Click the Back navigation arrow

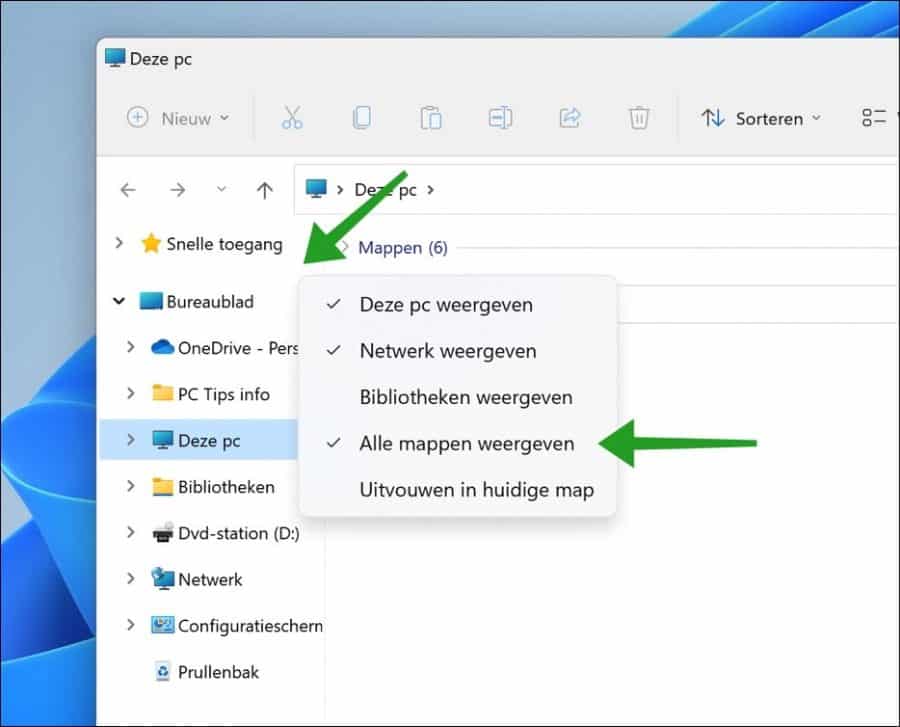(128, 190)
